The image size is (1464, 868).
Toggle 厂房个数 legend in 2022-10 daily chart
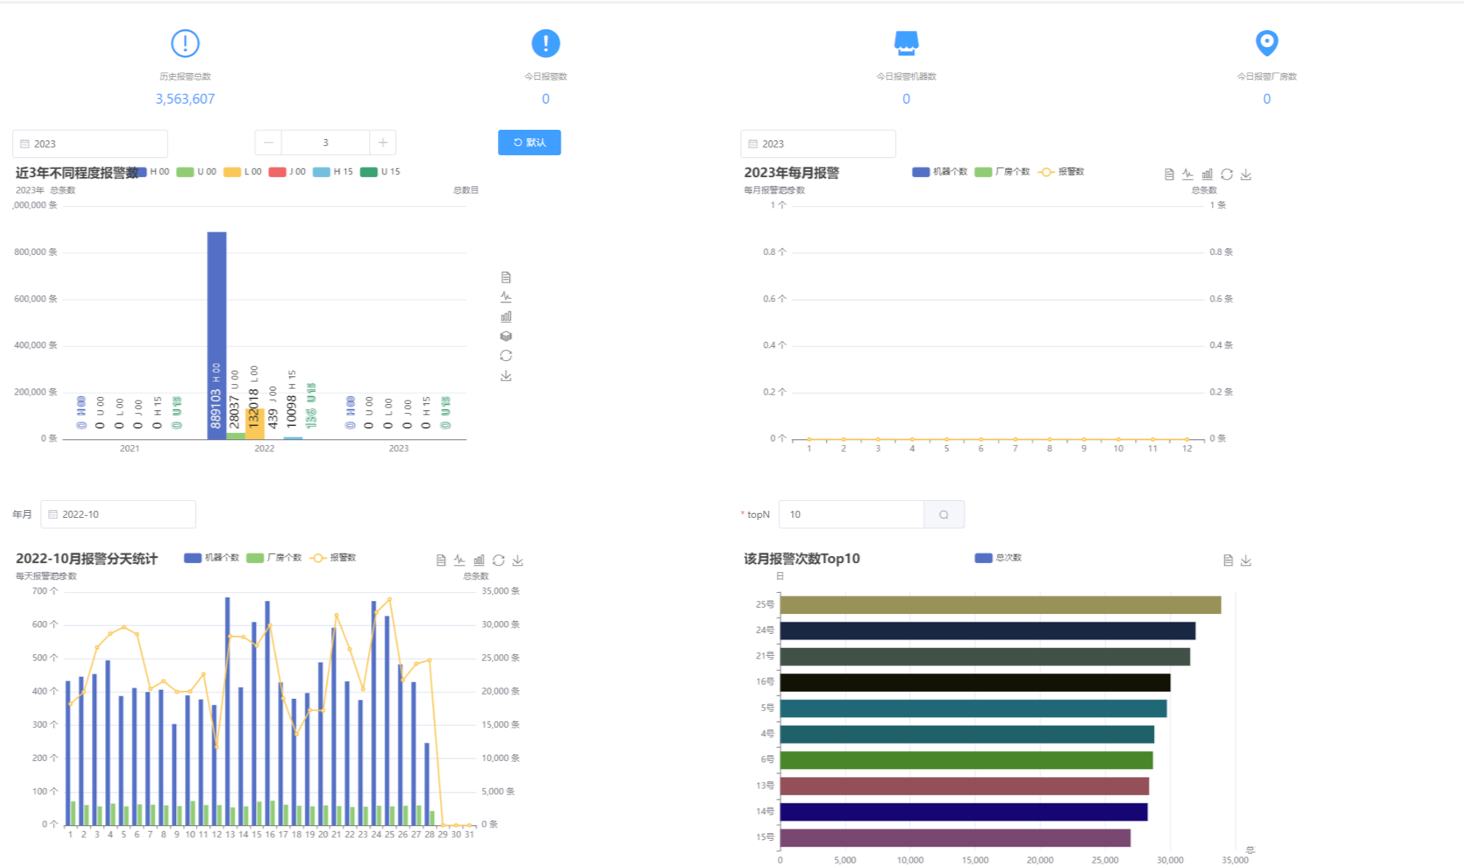pos(274,558)
